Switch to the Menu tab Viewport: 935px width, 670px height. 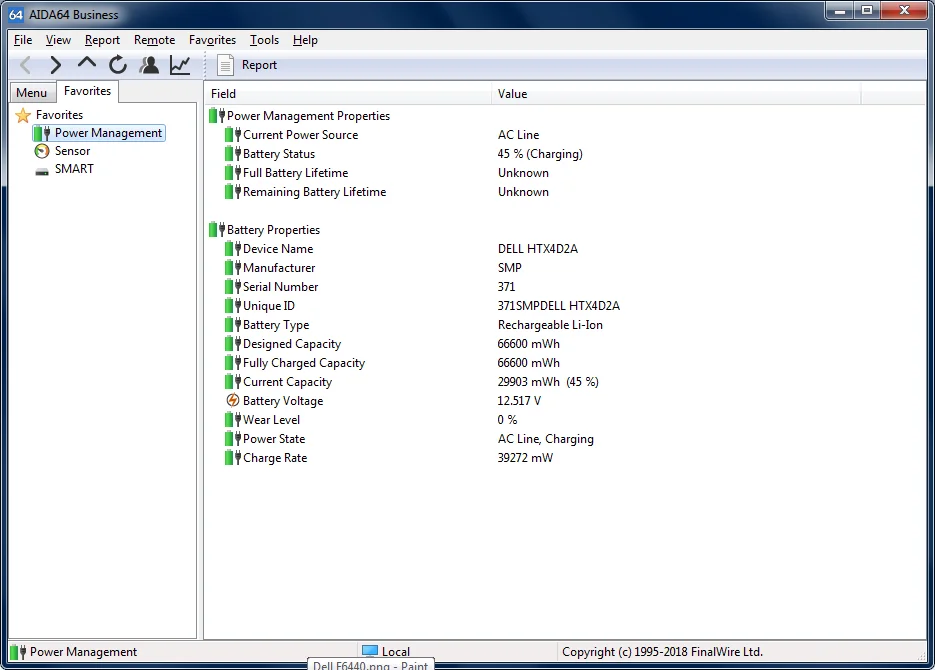(32, 92)
